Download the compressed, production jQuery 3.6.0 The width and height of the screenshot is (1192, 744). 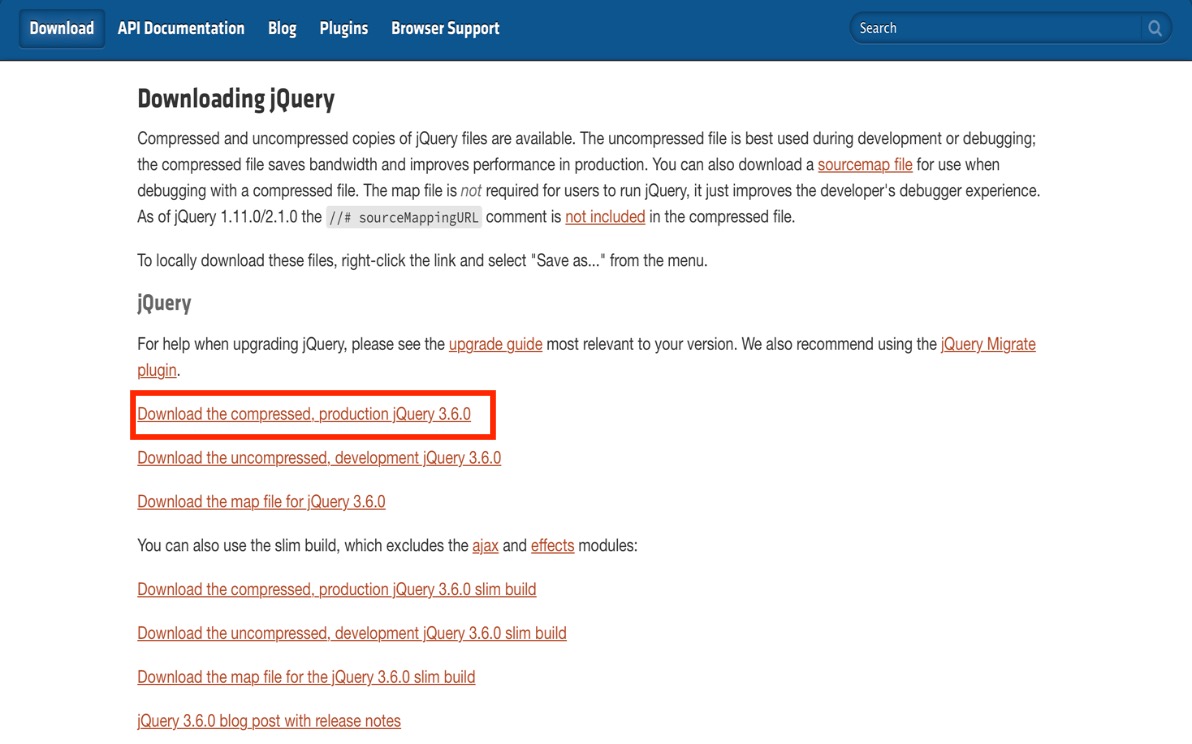coord(304,414)
